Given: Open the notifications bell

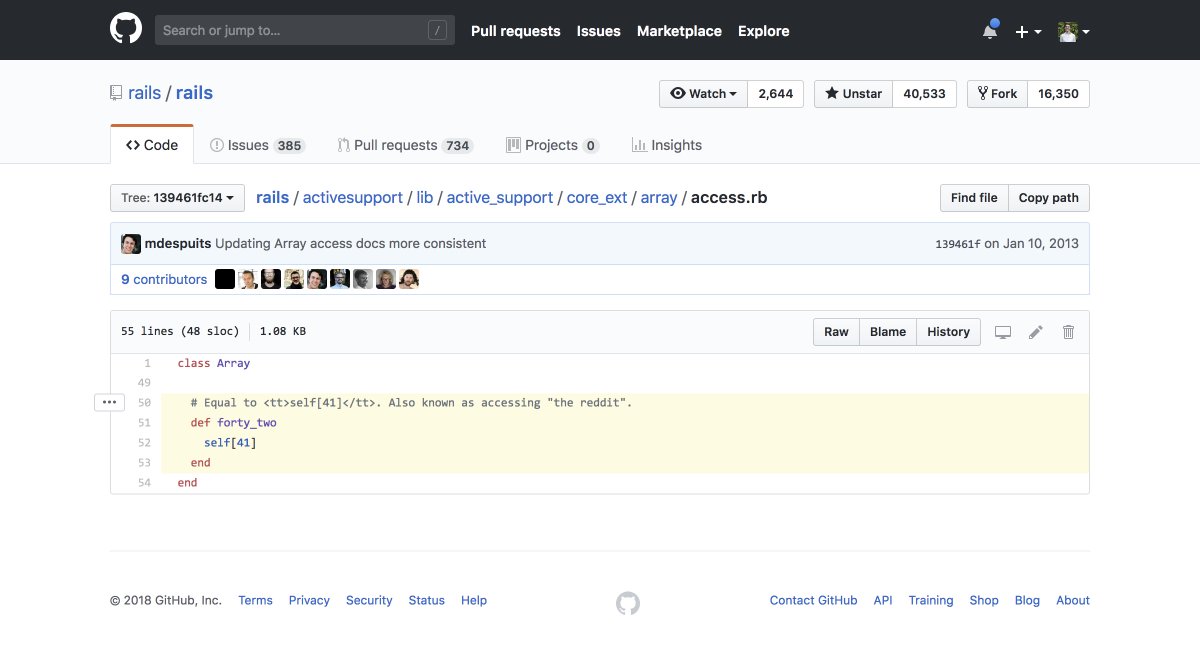Looking at the screenshot, I should pyautogui.click(x=990, y=30).
